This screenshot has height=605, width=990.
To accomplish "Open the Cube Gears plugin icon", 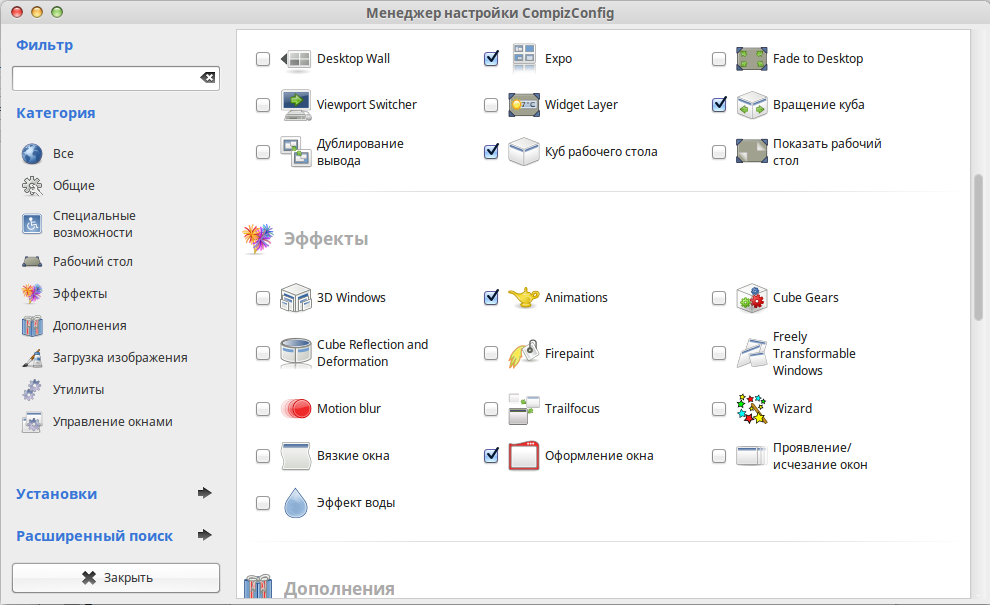I will coord(751,297).
